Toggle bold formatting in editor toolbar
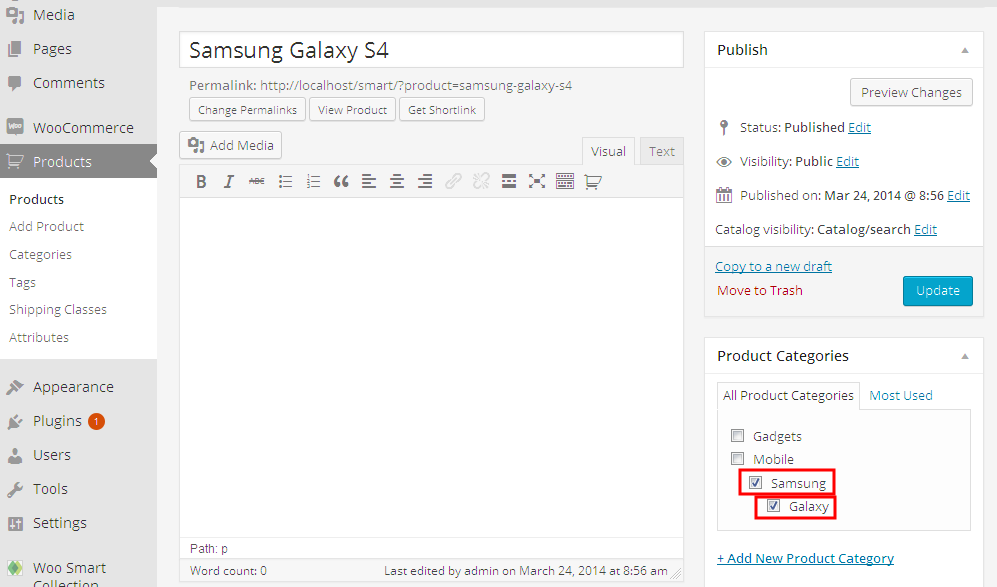 point(201,182)
